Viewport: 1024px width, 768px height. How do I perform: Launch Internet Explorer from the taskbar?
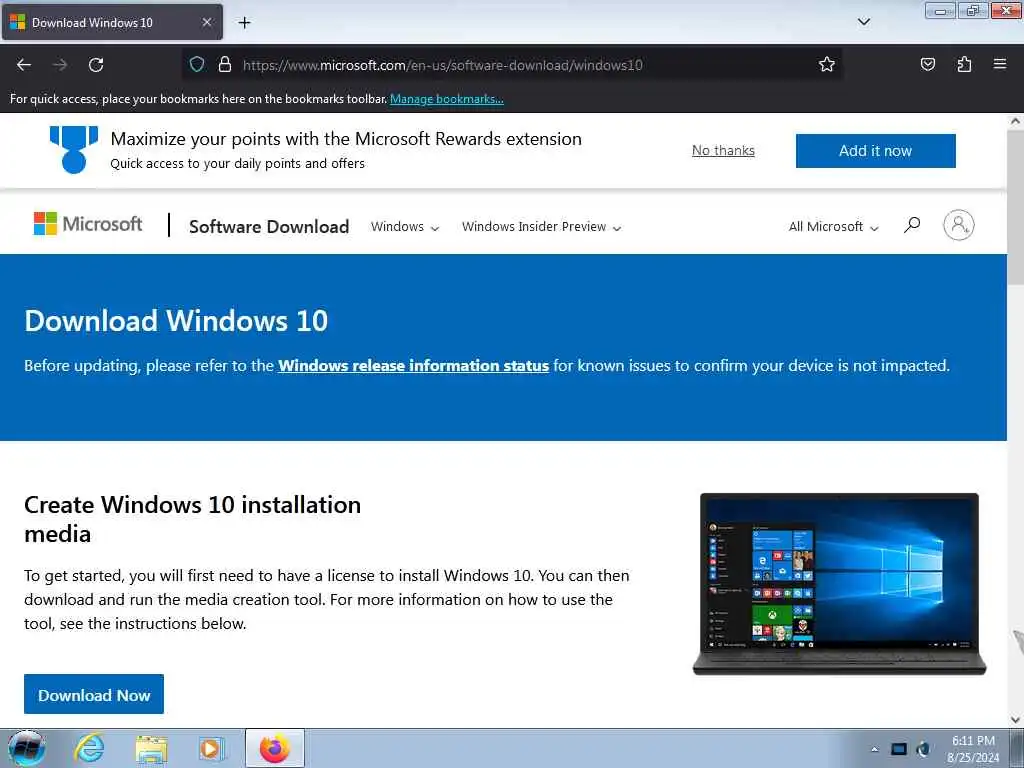pyautogui.click(x=89, y=748)
